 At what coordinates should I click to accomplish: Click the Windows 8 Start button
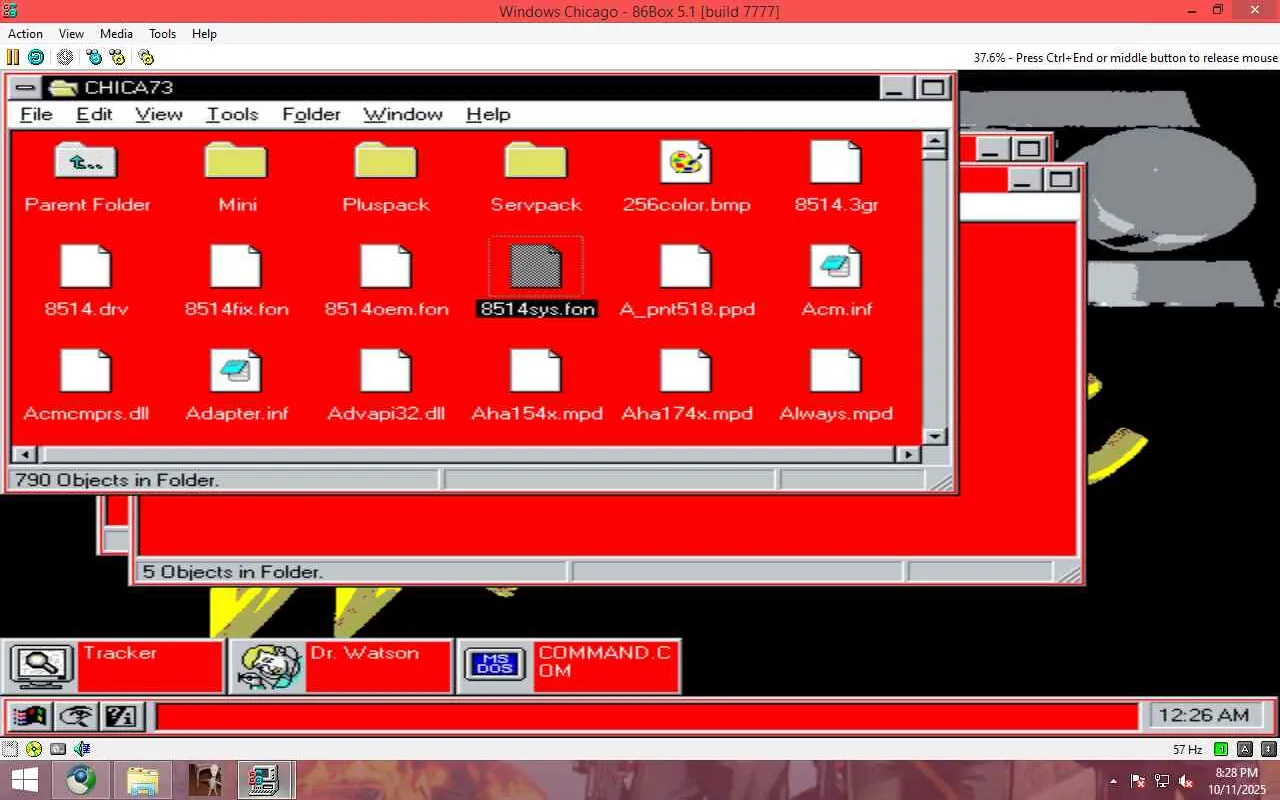point(24,780)
